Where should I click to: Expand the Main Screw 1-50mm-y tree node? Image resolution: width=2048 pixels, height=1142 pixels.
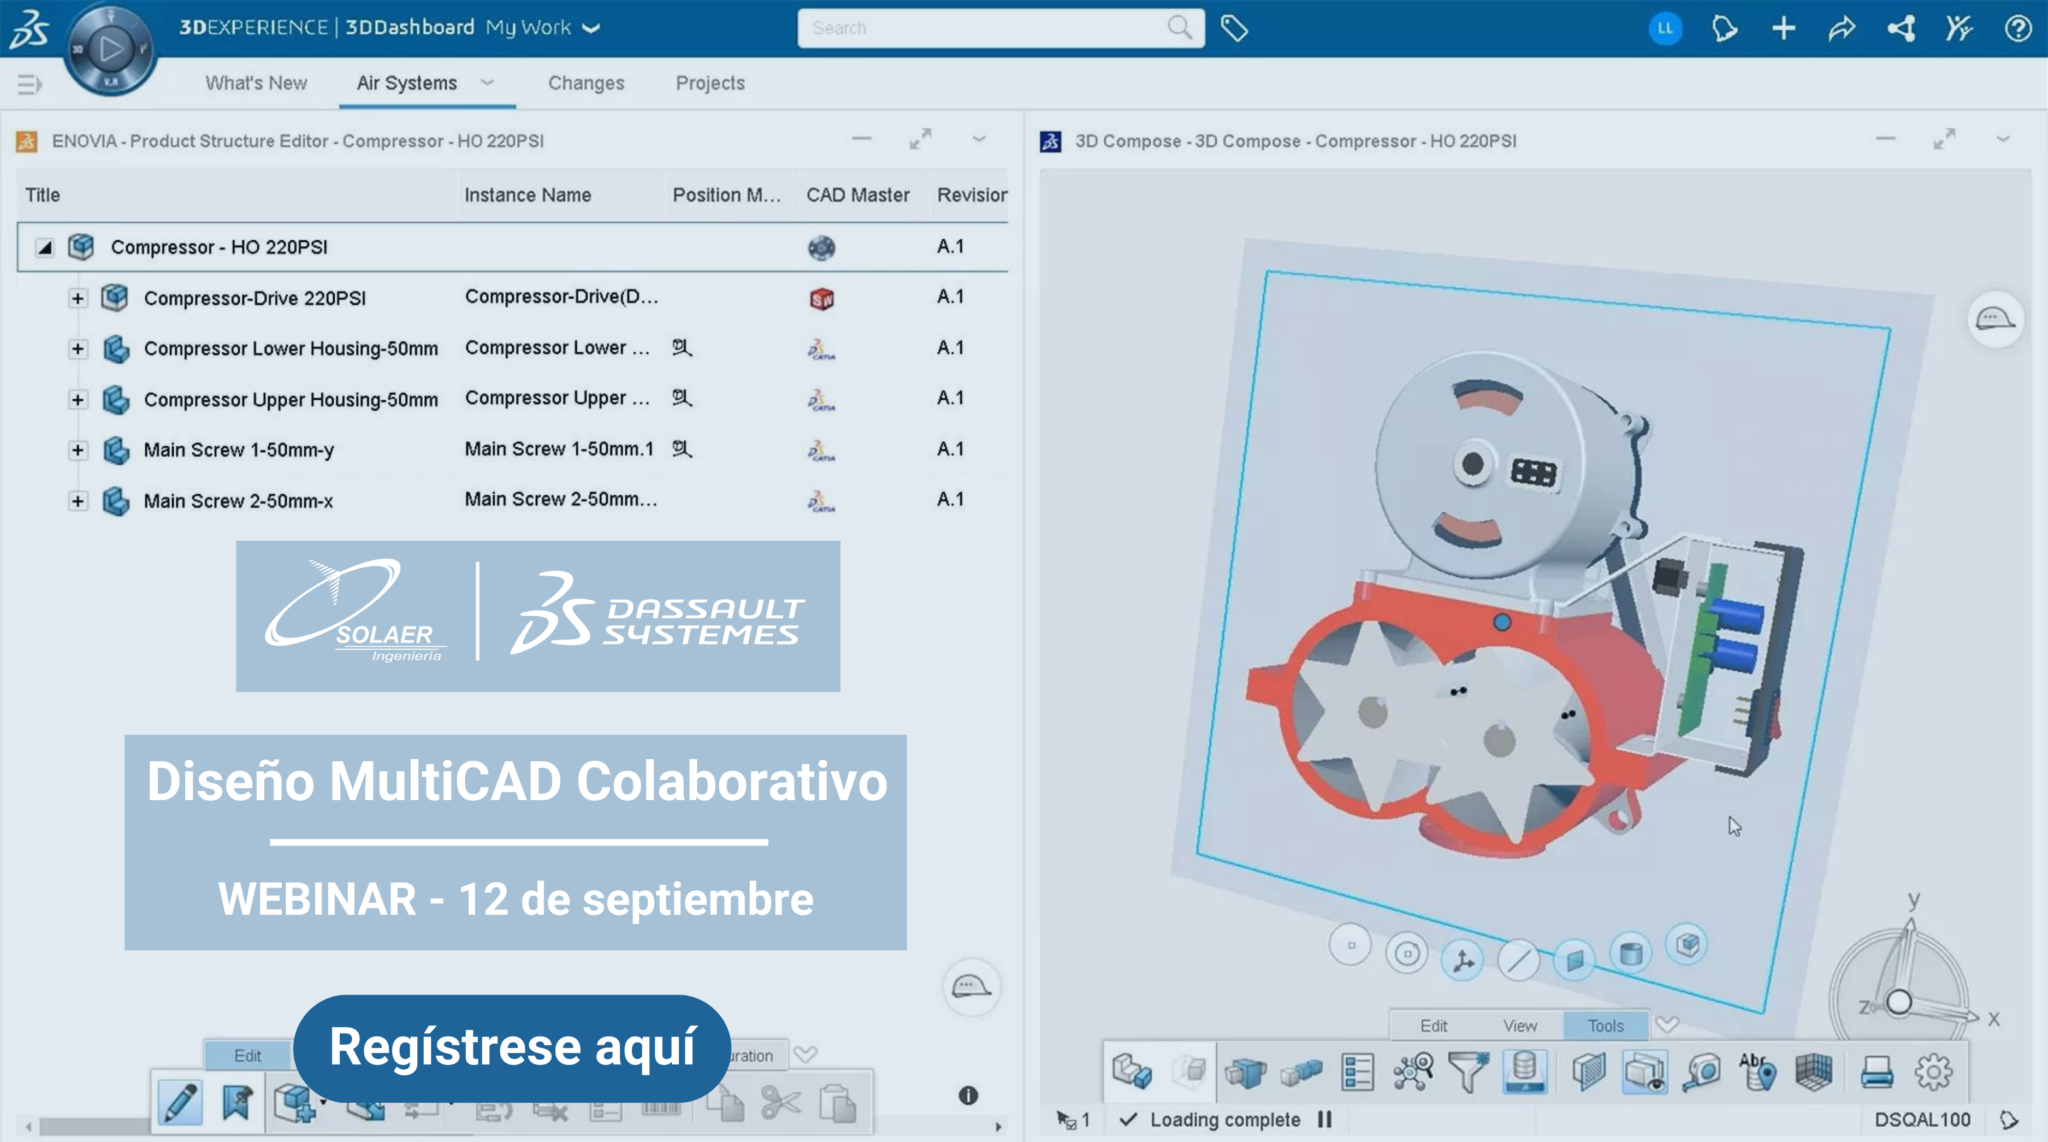click(77, 449)
